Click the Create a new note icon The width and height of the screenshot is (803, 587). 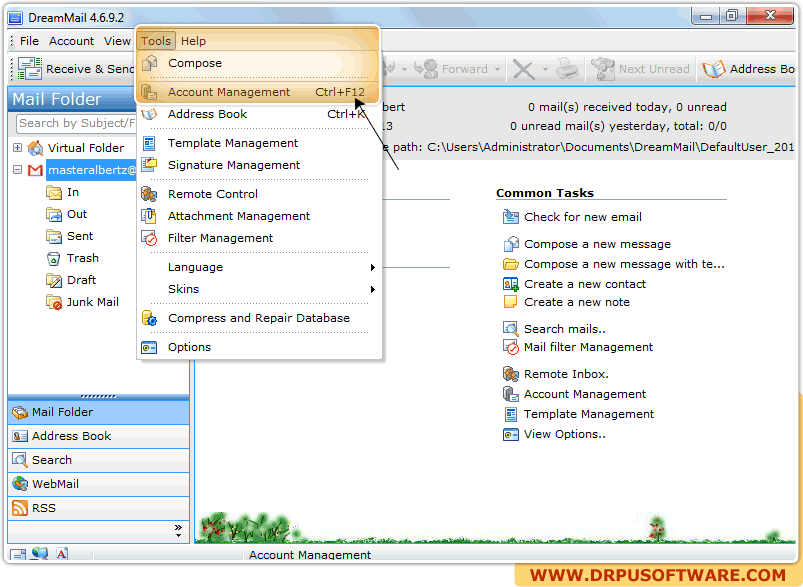[511, 302]
